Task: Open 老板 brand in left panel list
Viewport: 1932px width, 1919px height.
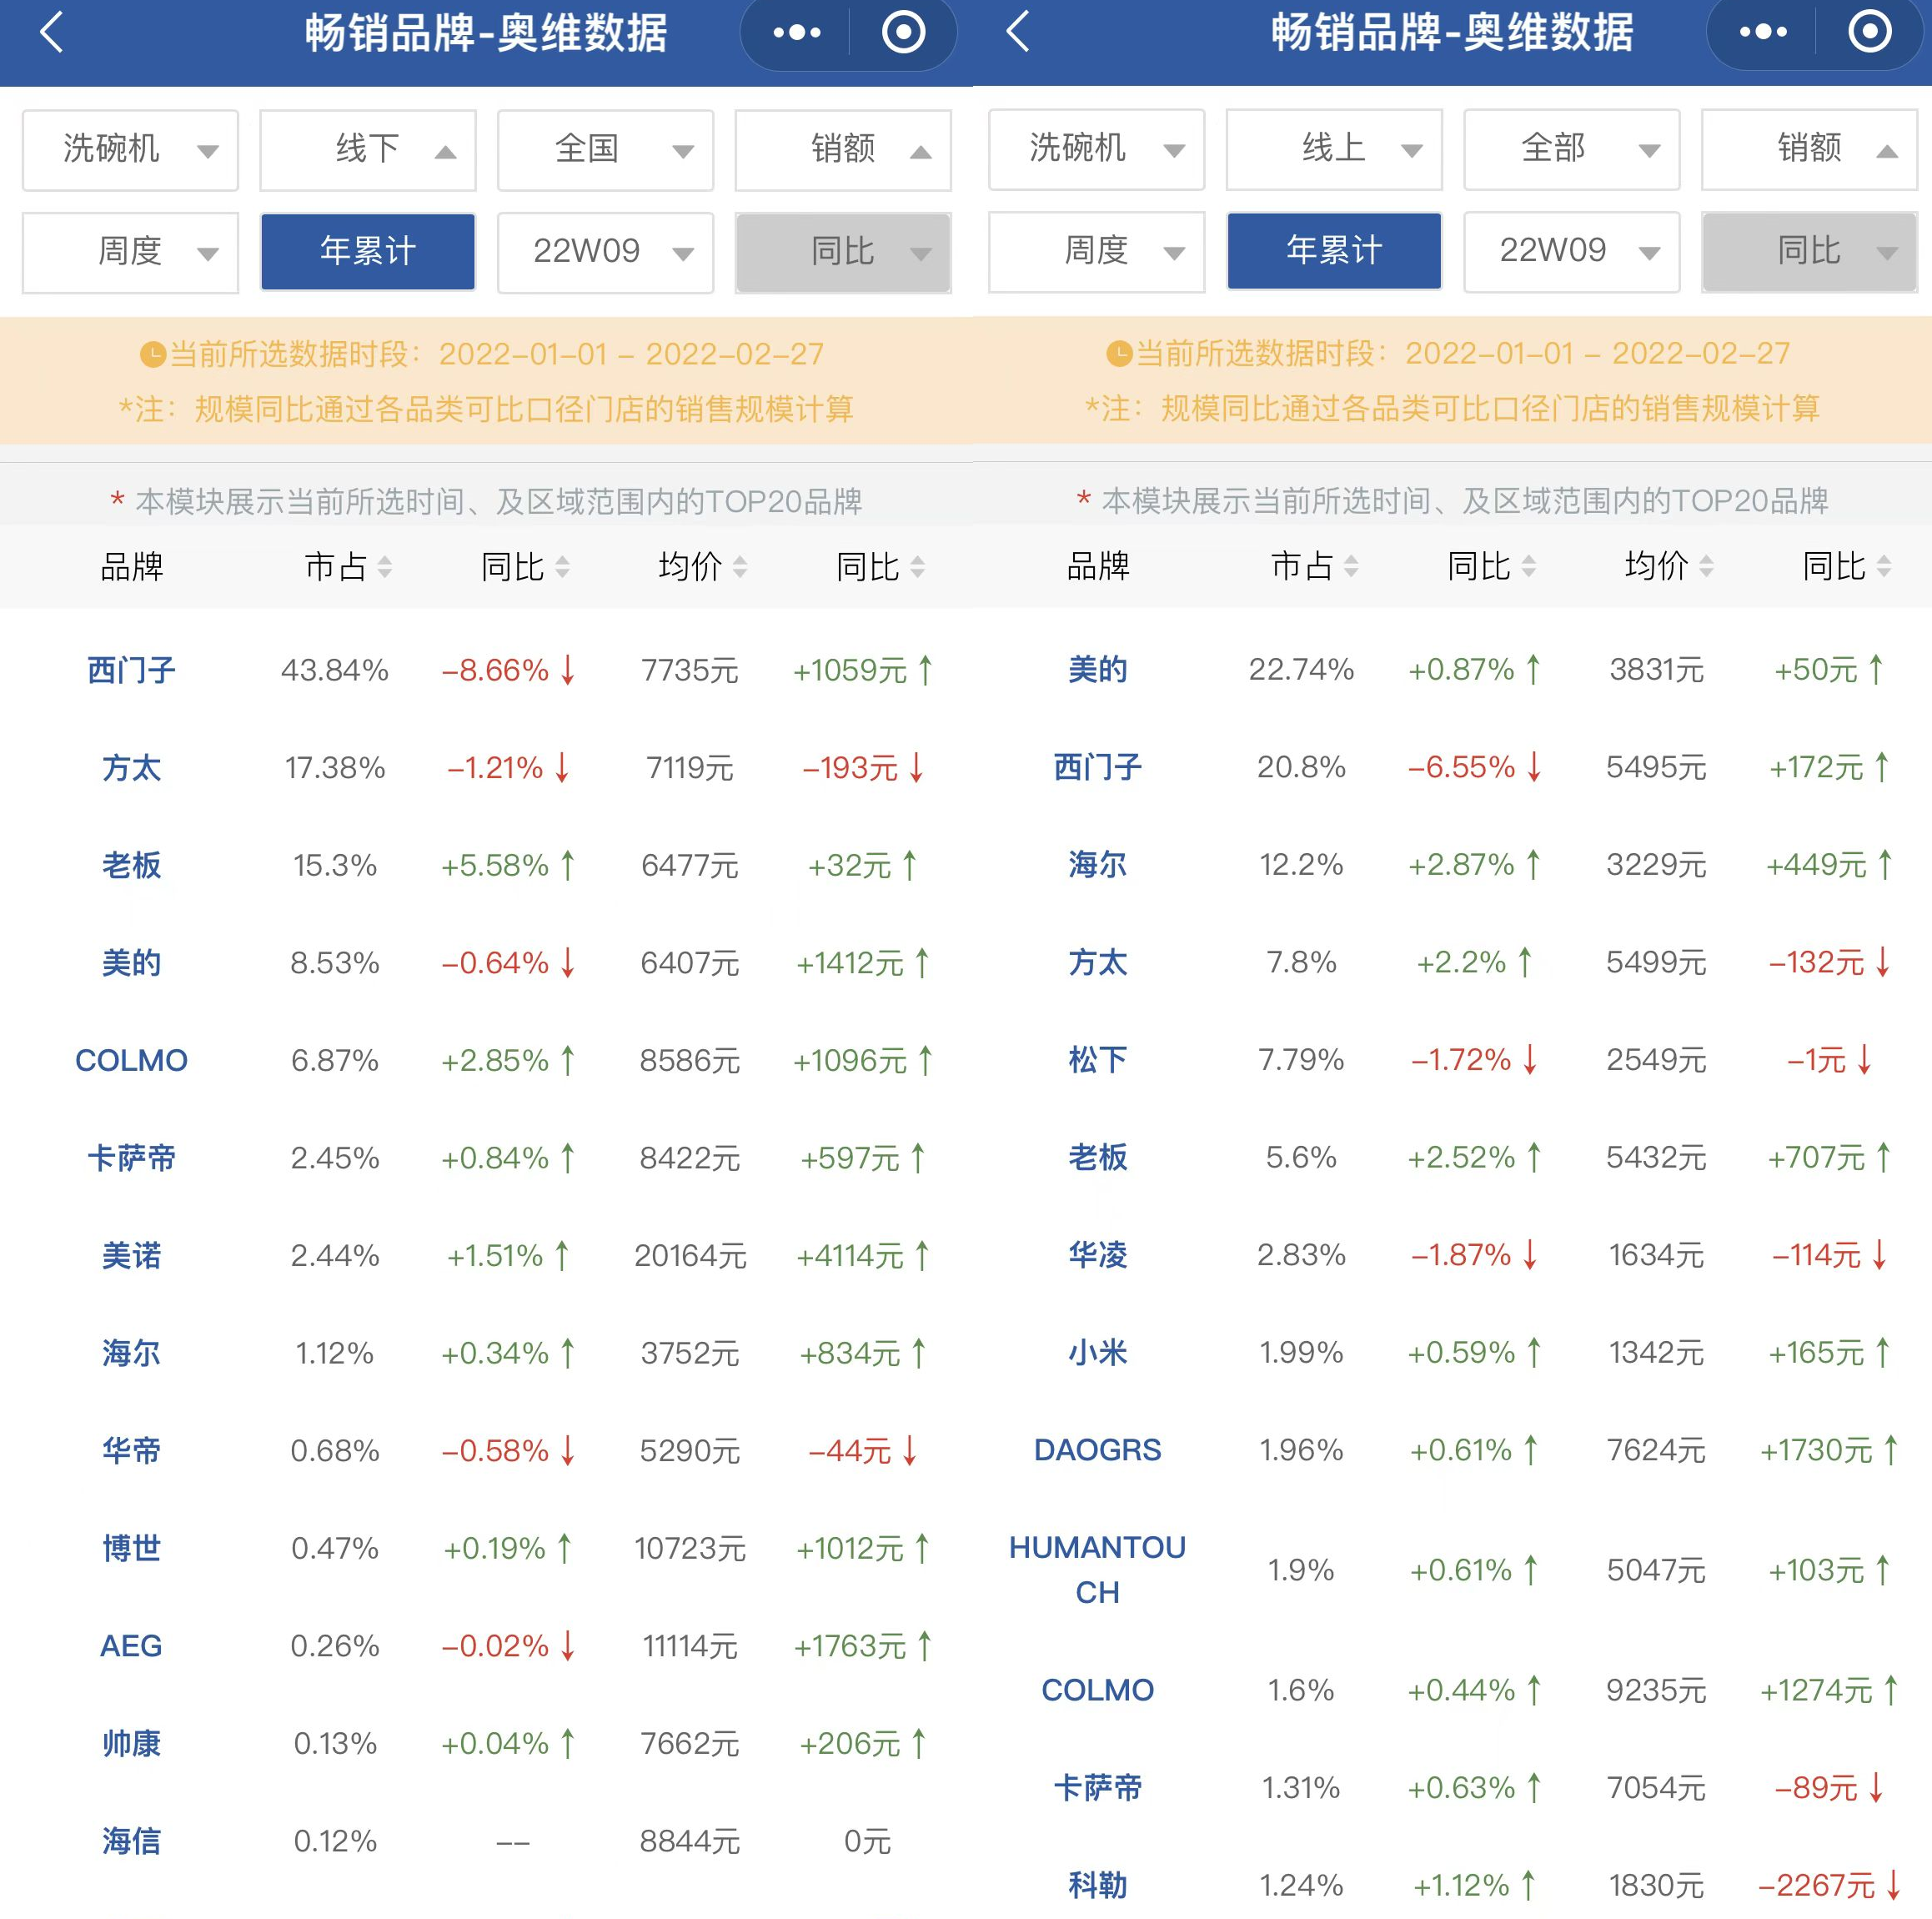Action: coord(131,865)
